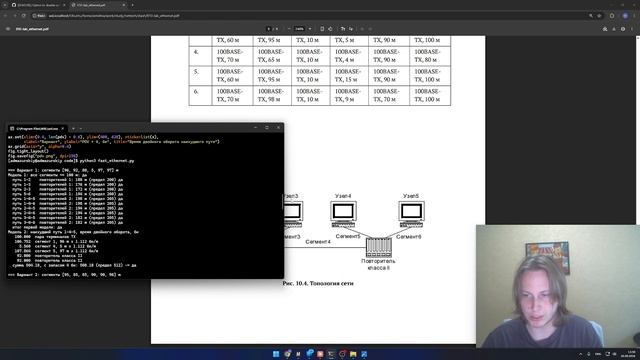The image size is (640, 360).
Task: Close the lab_ethernet.pdf browser tab
Action: click(124, 5)
